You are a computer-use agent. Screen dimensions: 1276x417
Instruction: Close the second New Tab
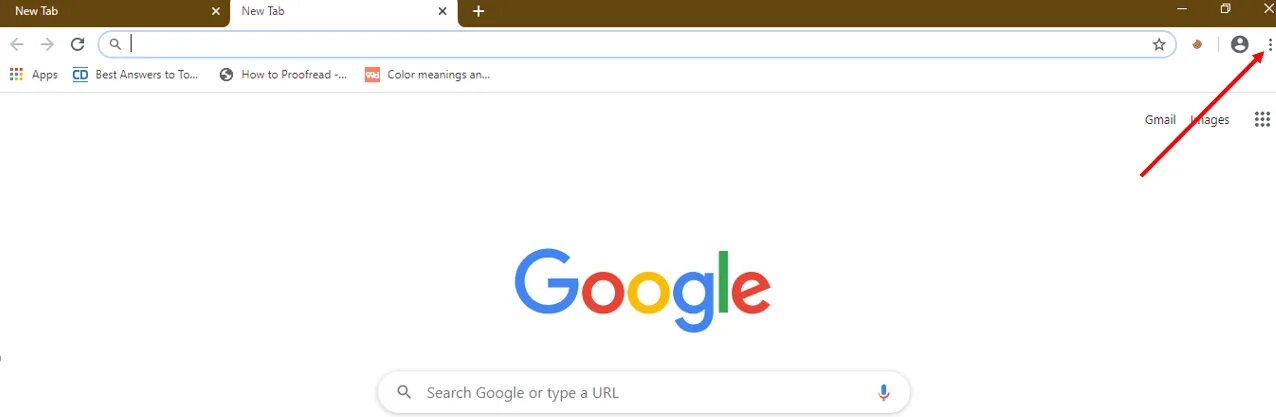443,12
